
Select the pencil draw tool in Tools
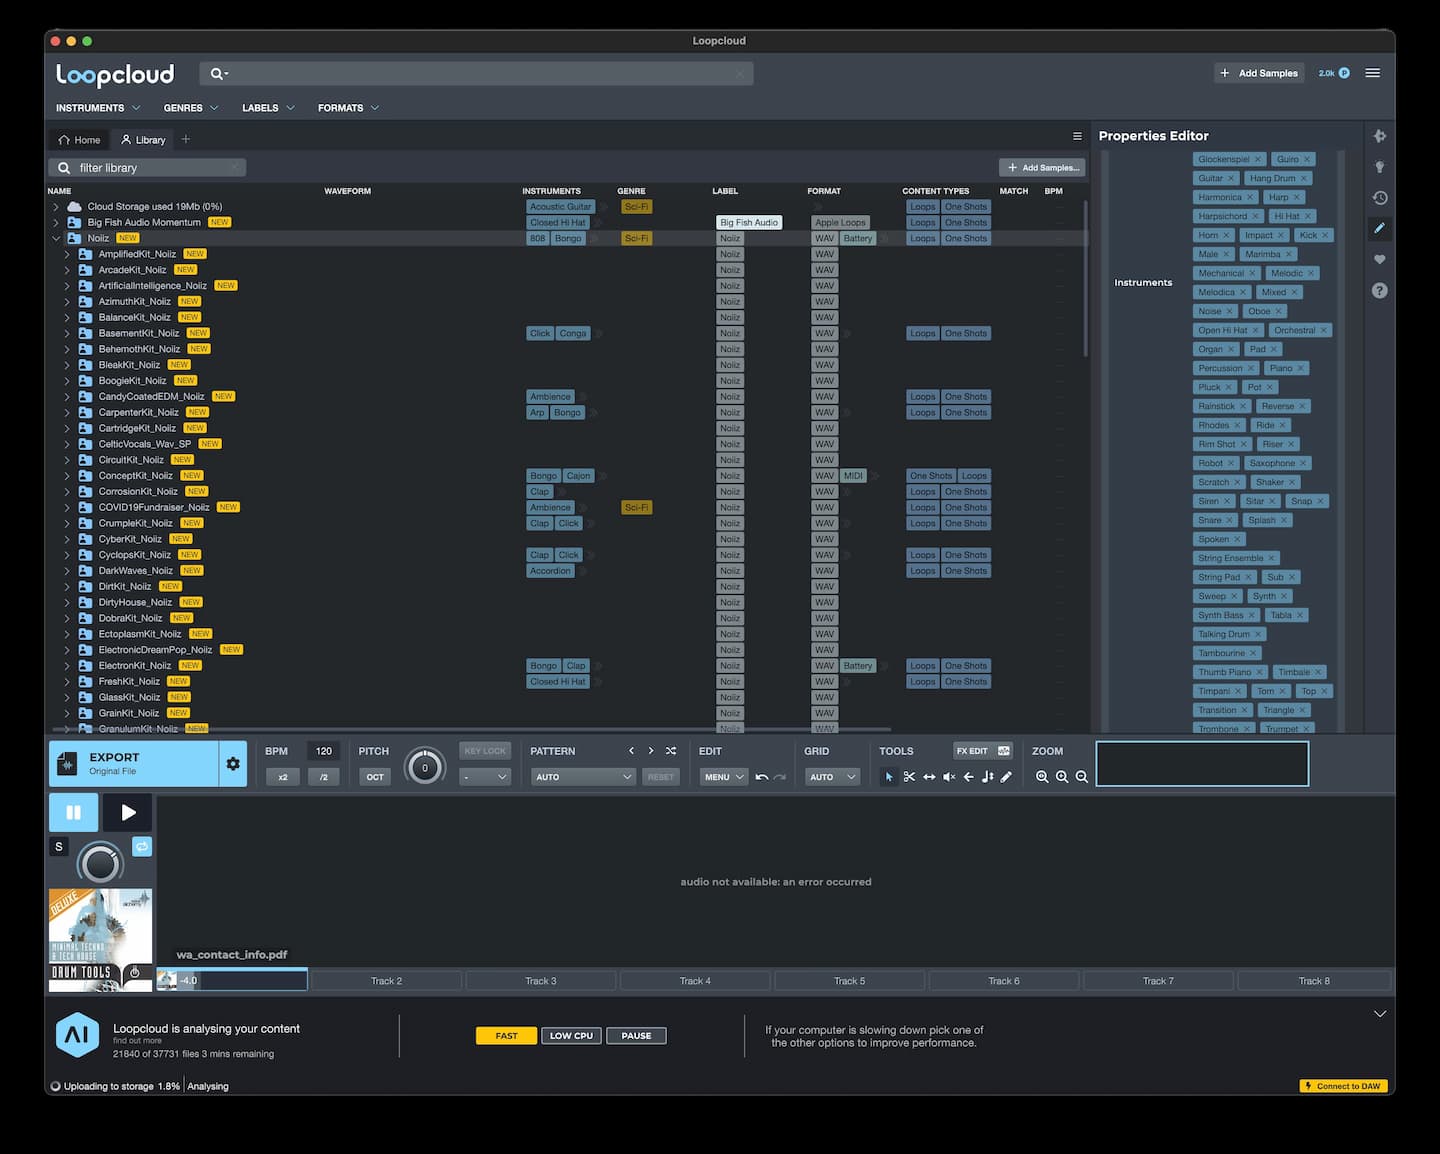pyautogui.click(x=1007, y=776)
